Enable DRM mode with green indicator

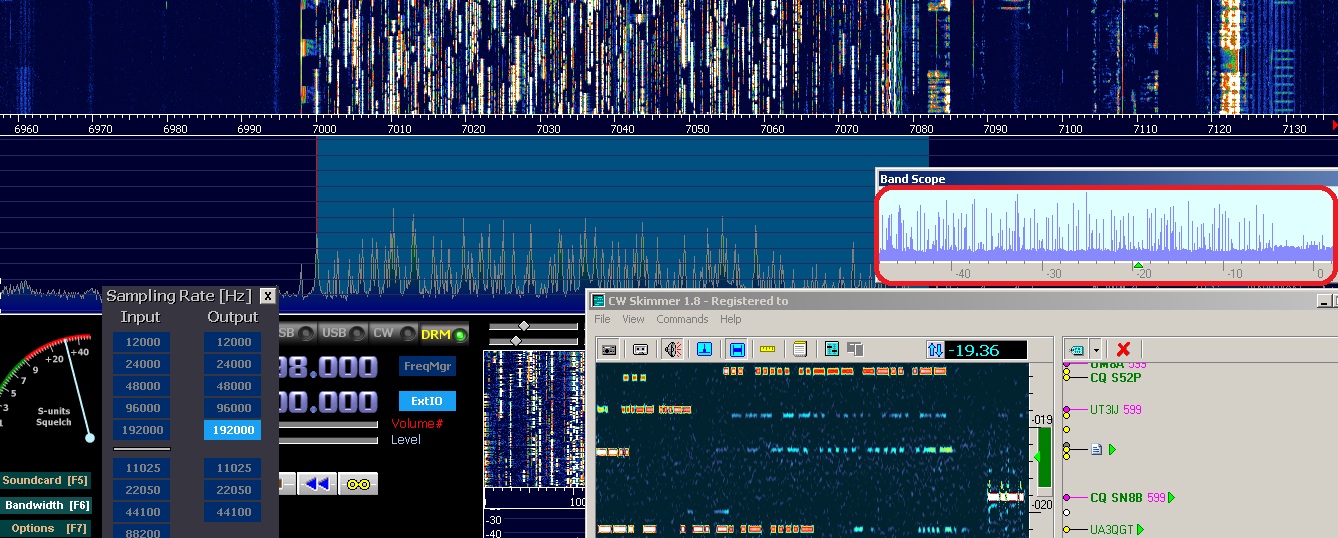(444, 334)
